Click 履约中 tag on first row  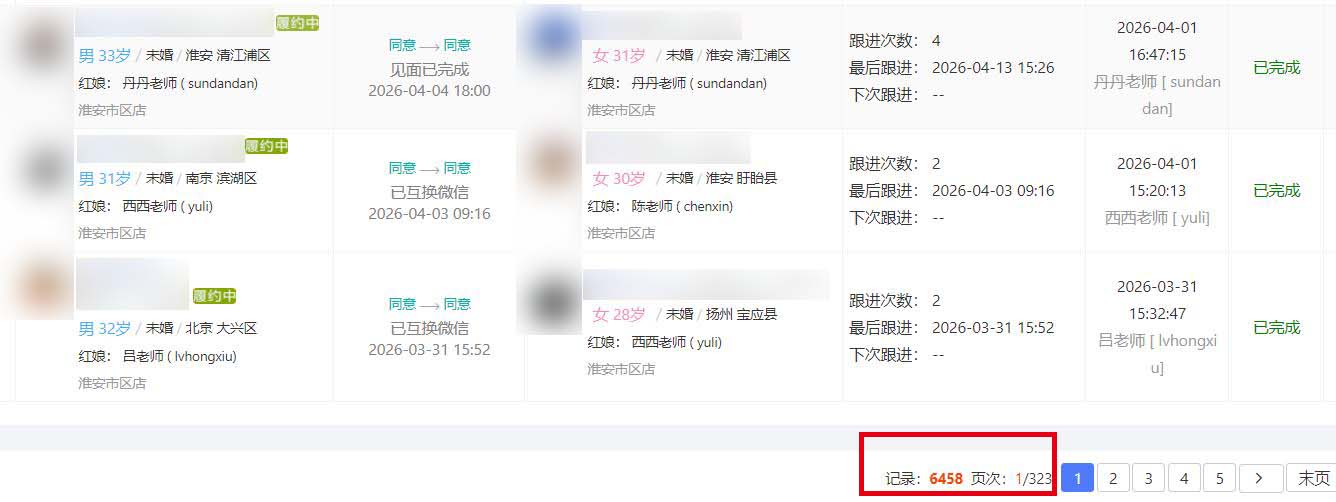(x=297, y=22)
